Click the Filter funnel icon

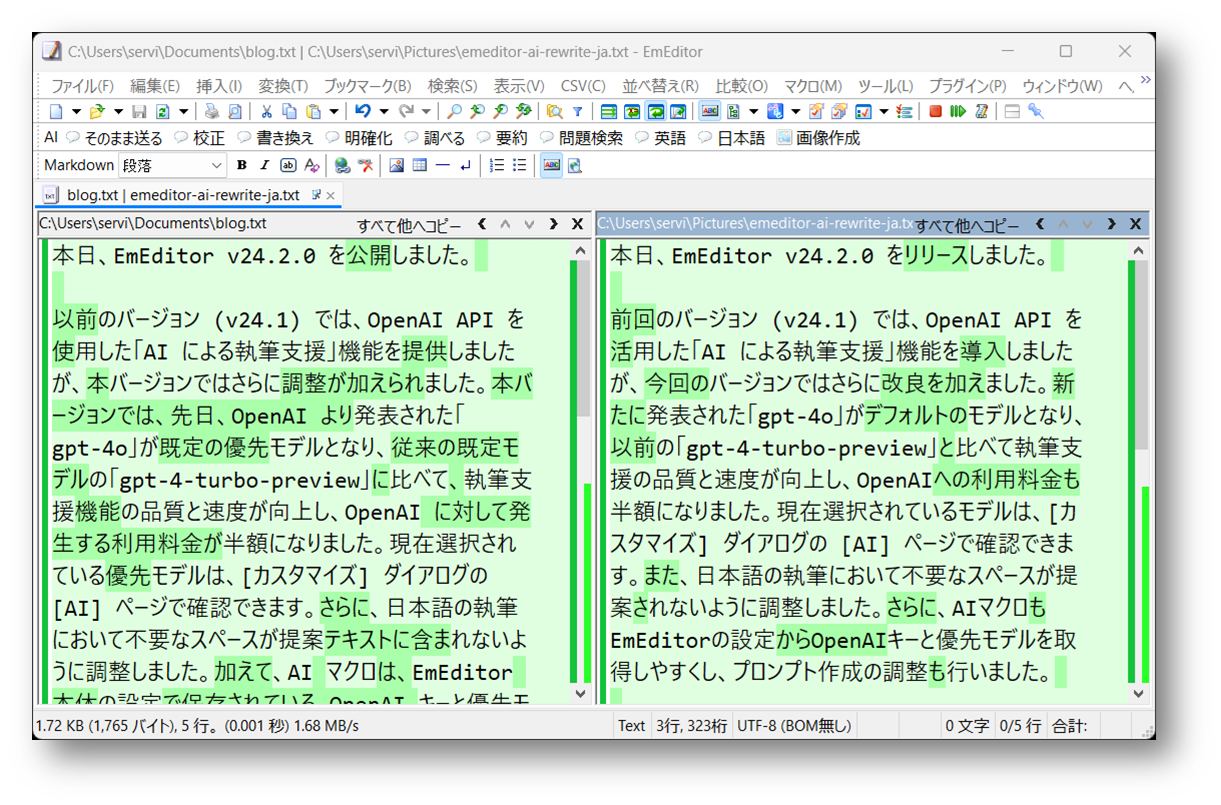coord(577,112)
